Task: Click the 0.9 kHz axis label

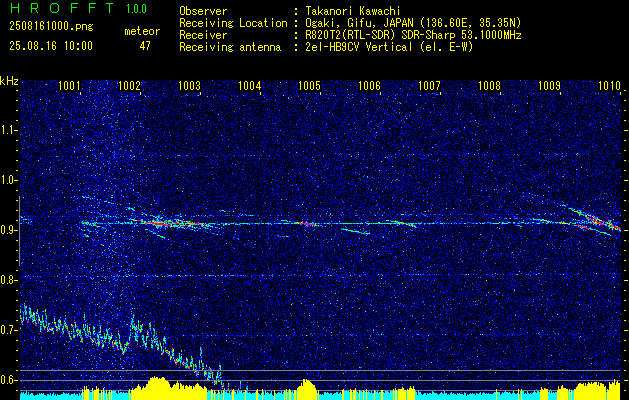Action: (8, 230)
